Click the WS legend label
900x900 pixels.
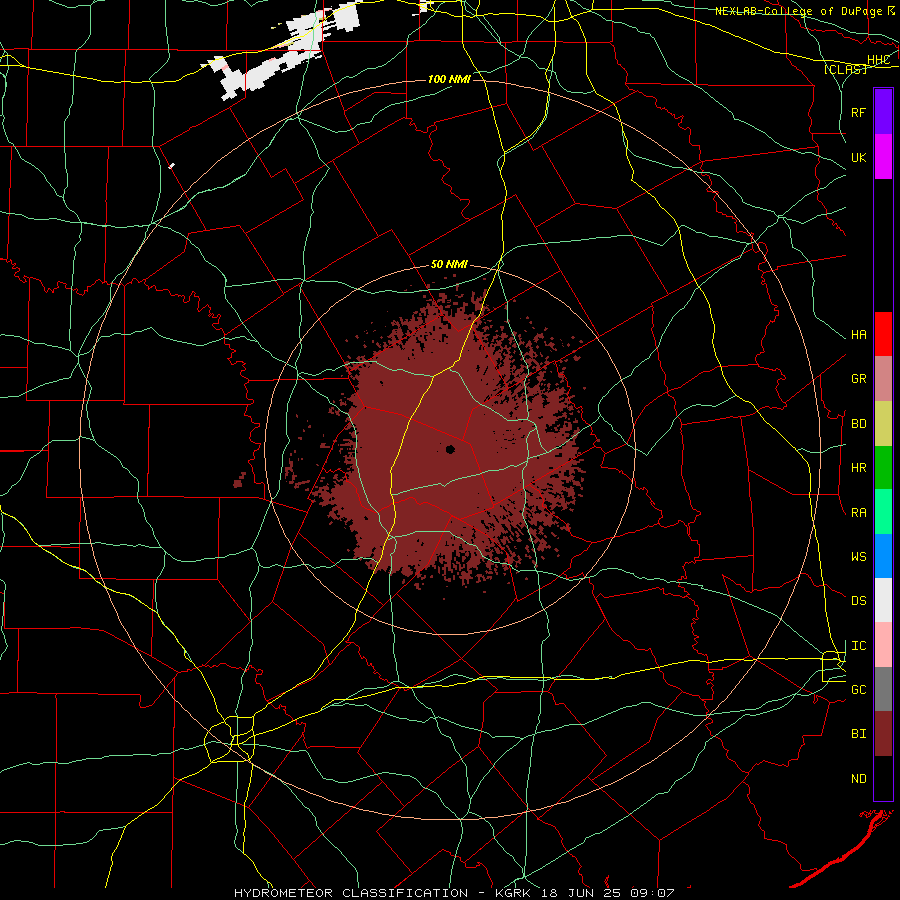pos(858,557)
